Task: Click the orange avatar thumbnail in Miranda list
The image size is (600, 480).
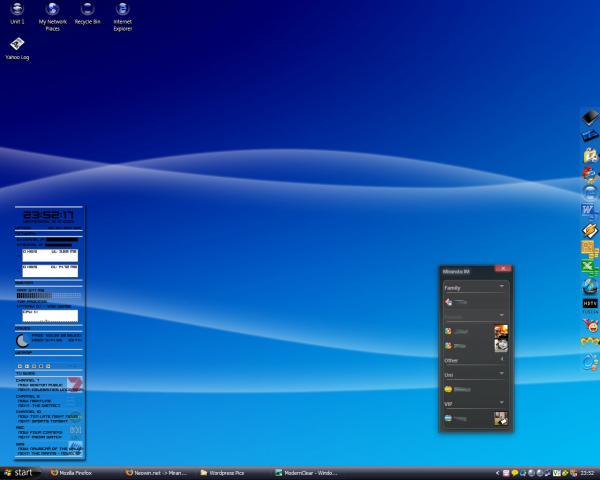Action: coord(501,331)
